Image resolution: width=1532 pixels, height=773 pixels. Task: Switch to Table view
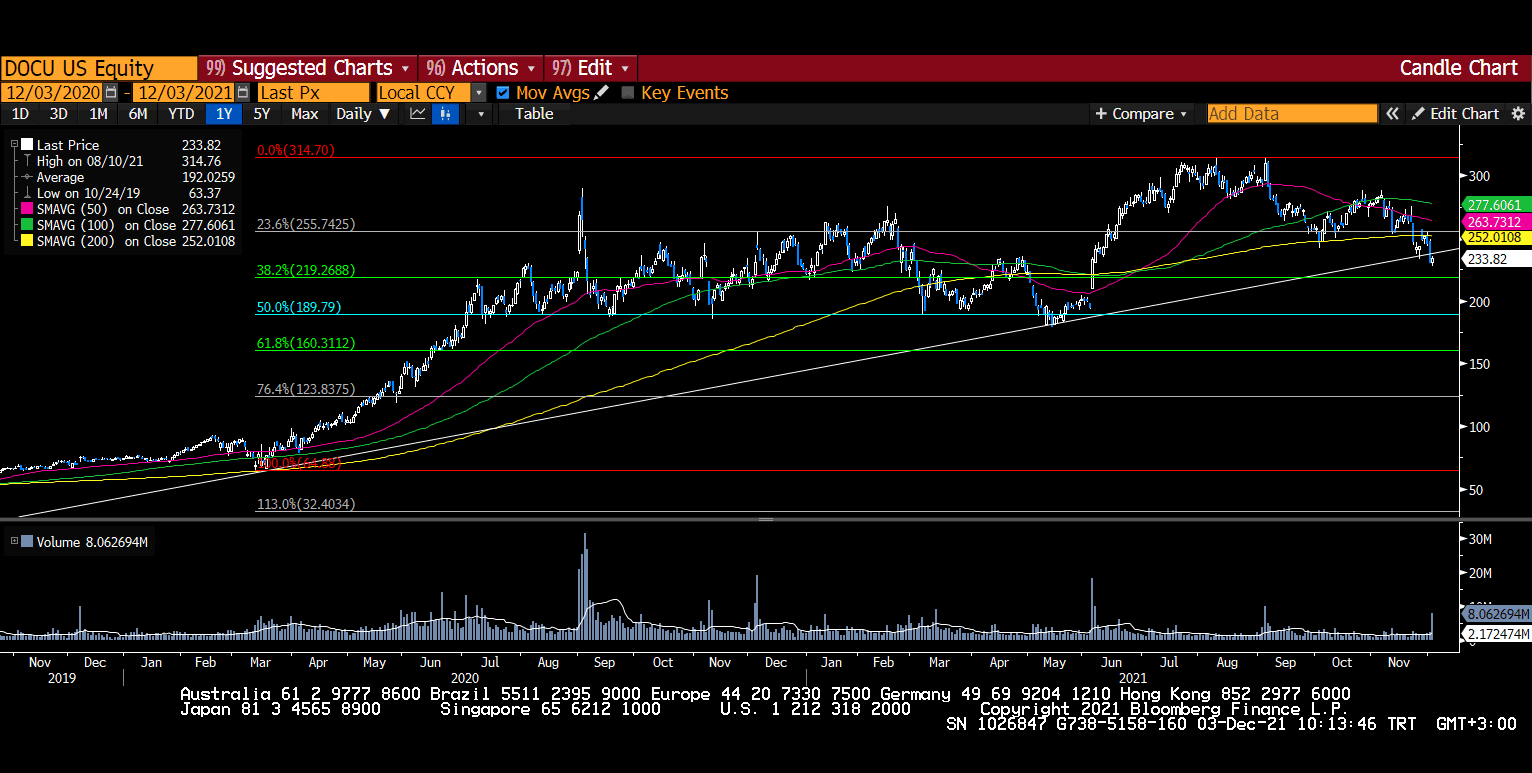point(534,114)
